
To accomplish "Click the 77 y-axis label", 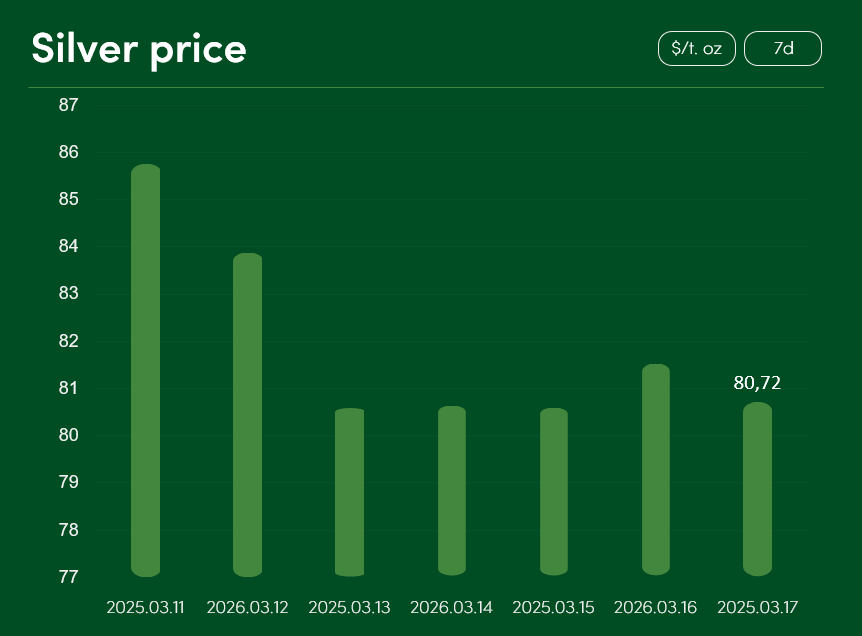I will pyautogui.click(x=69, y=577).
